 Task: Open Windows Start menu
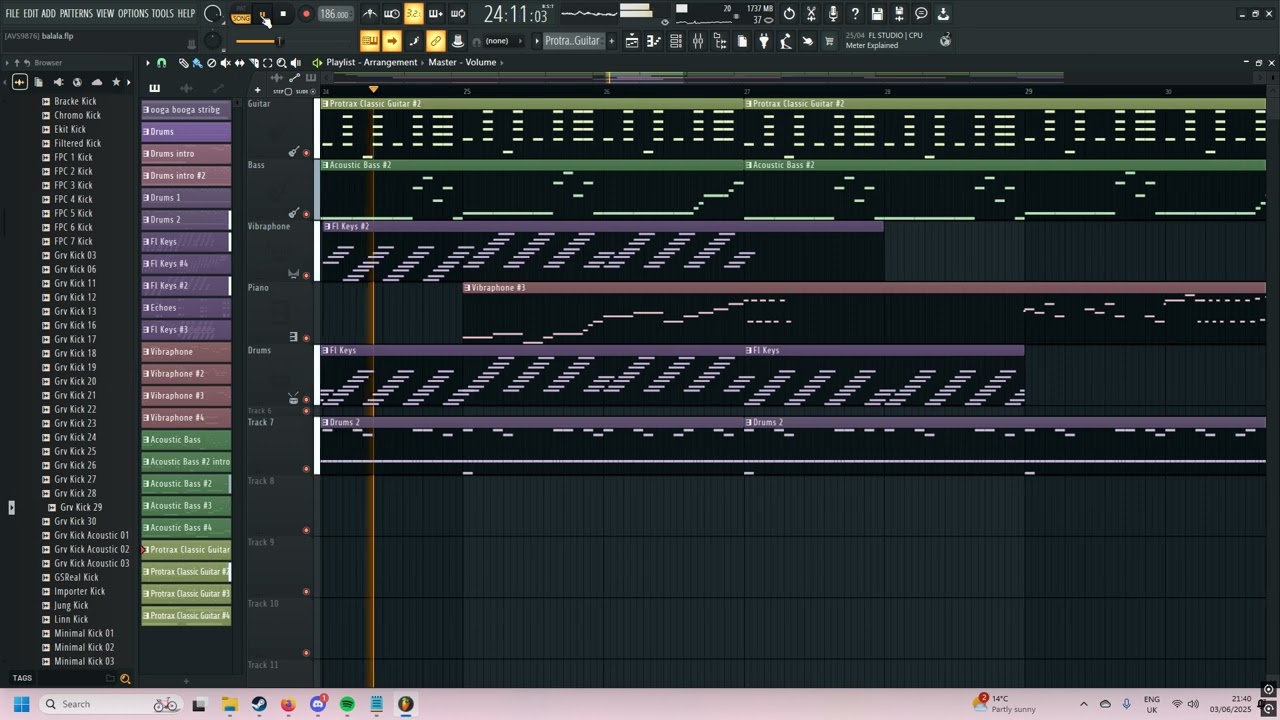[21, 704]
